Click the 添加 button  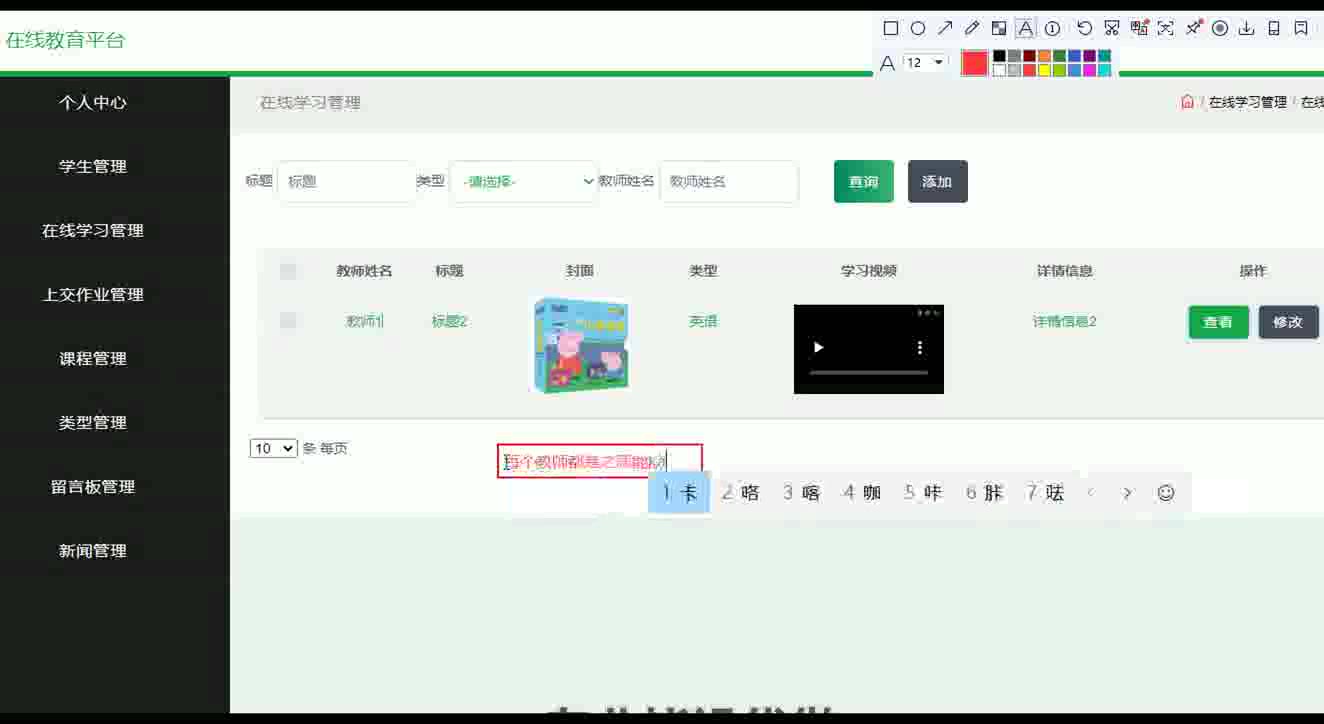click(x=937, y=181)
